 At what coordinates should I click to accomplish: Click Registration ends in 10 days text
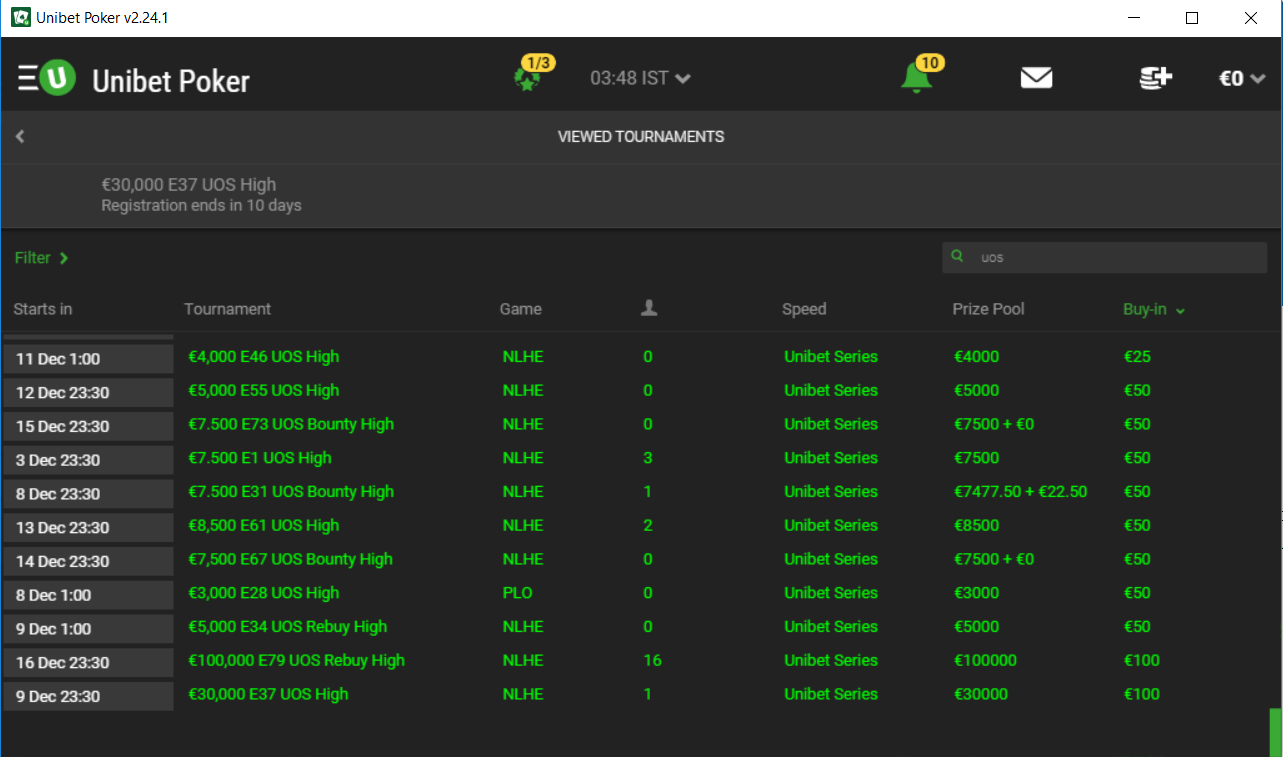coord(201,206)
